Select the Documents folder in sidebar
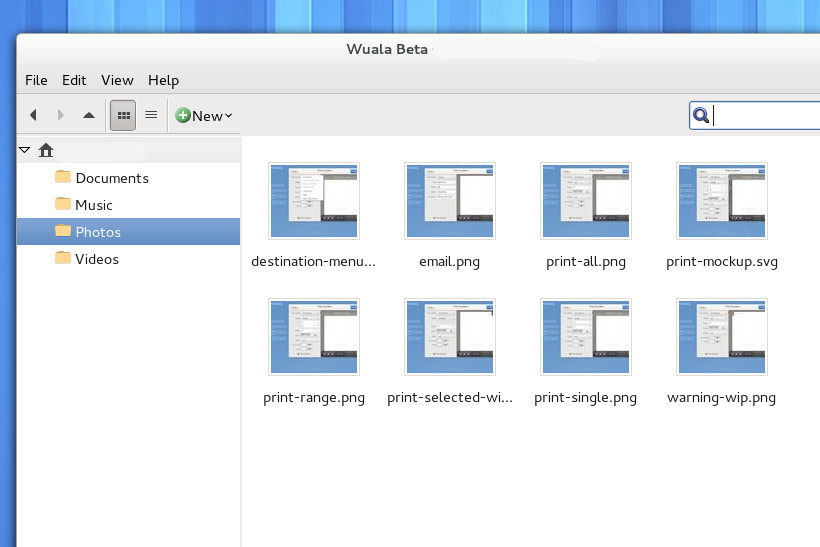 [129, 178]
